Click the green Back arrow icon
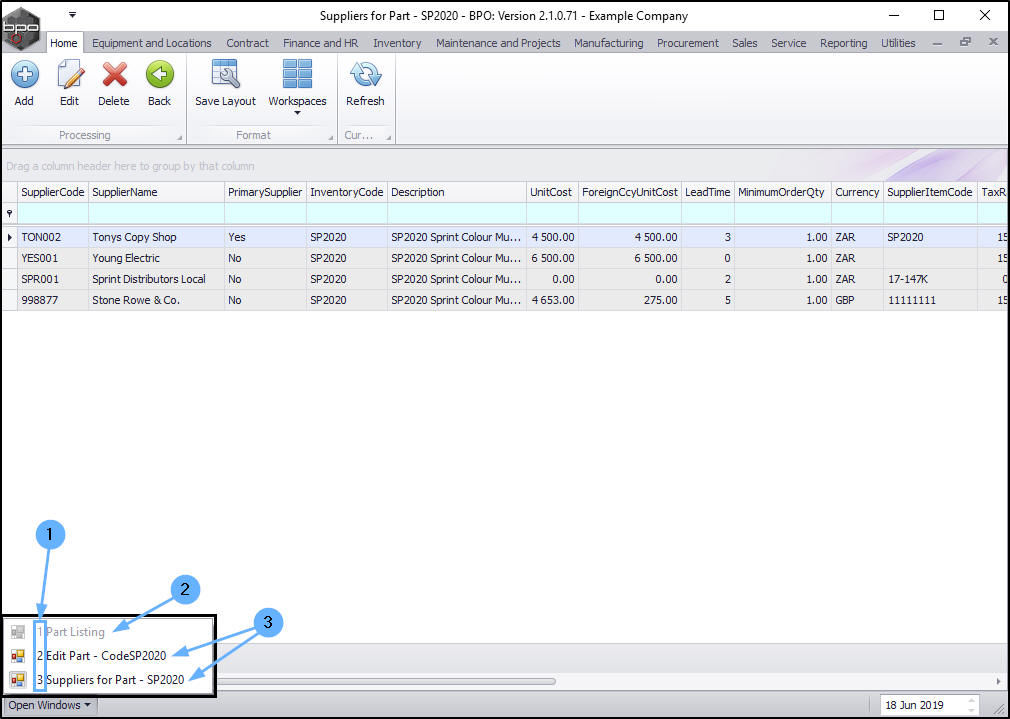Screen dimensions: 1010x719 pyautogui.click(x=159, y=75)
